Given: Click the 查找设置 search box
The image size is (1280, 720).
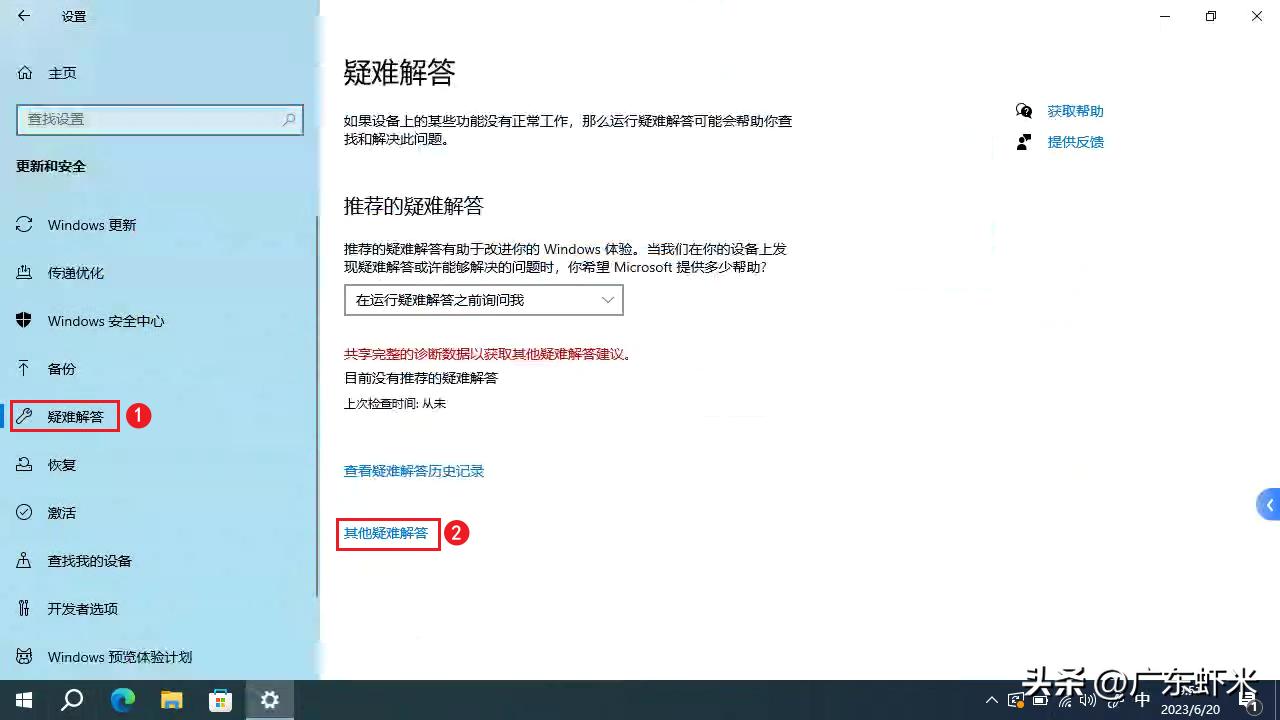Looking at the screenshot, I should coord(160,119).
